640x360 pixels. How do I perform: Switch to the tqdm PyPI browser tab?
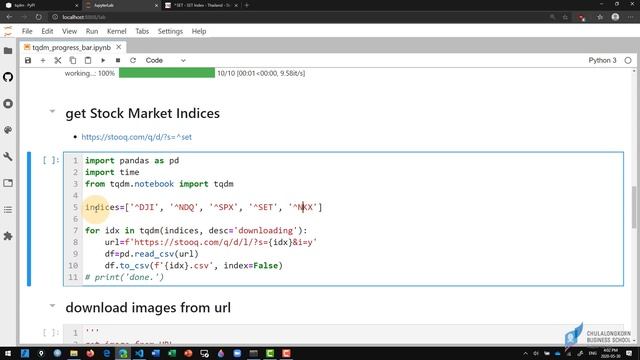coord(41,5)
